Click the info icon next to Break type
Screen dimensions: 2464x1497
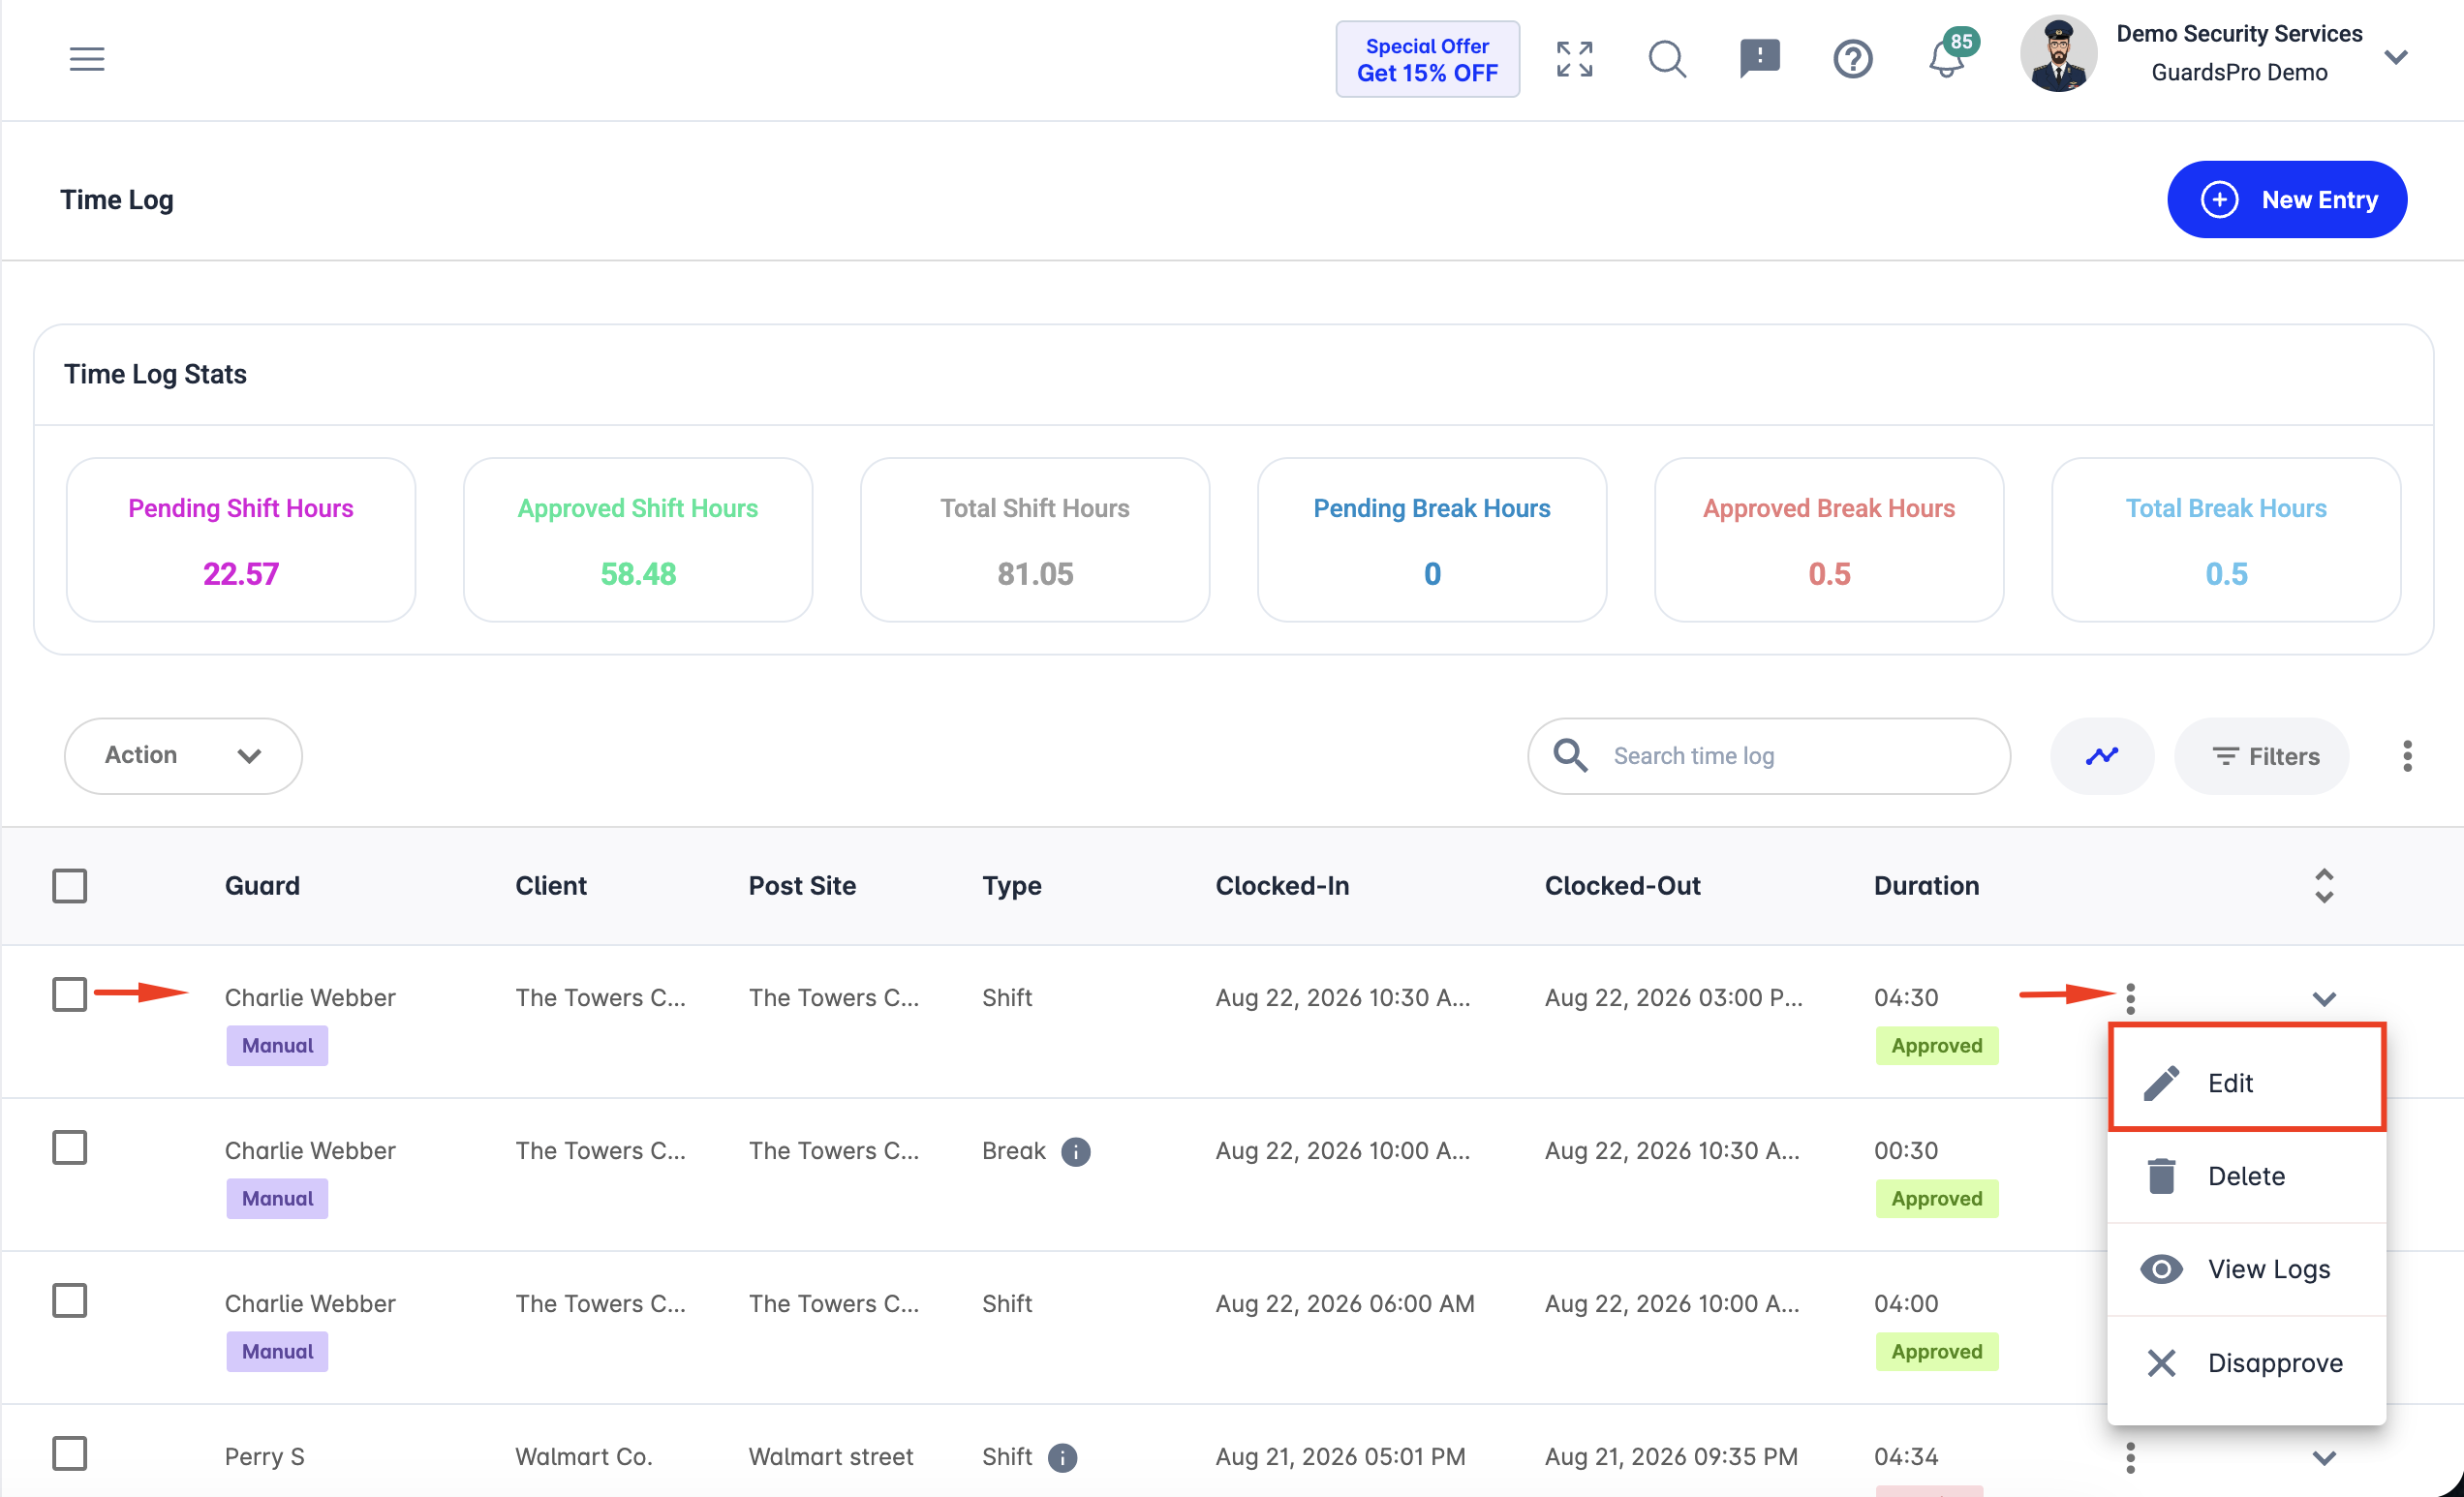[x=1075, y=1151]
